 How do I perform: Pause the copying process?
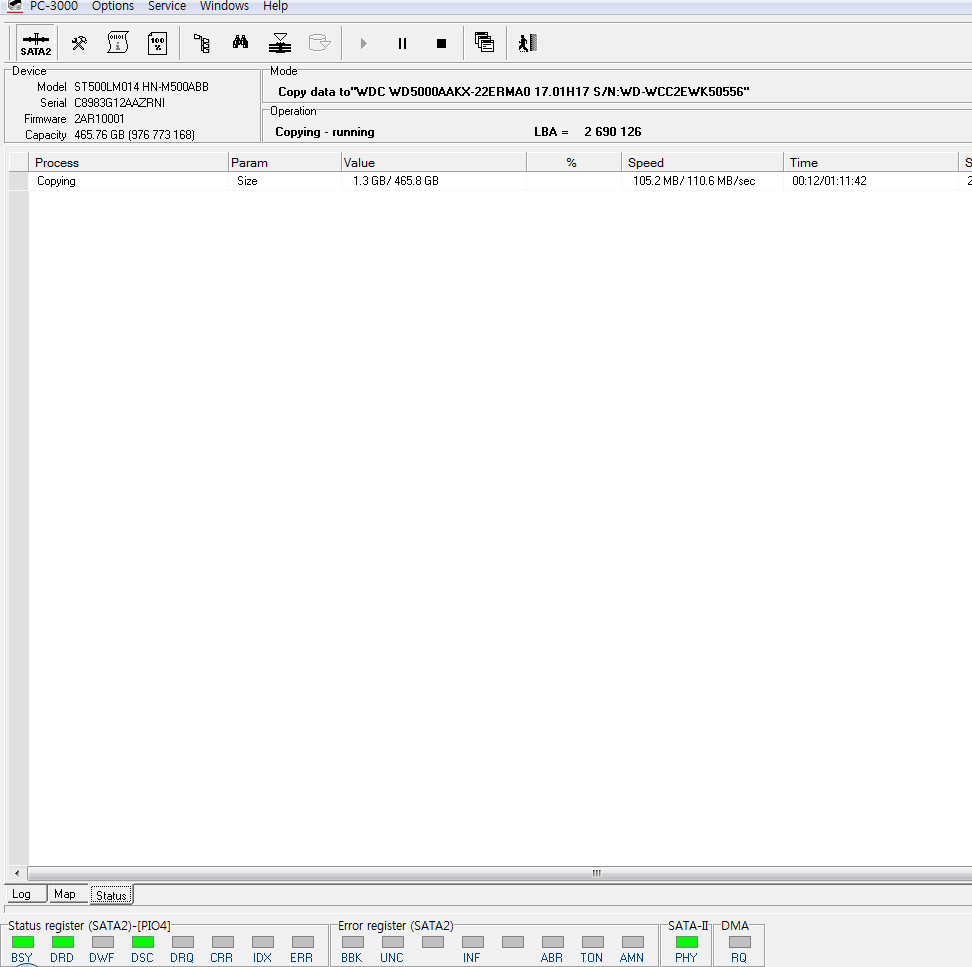point(402,43)
